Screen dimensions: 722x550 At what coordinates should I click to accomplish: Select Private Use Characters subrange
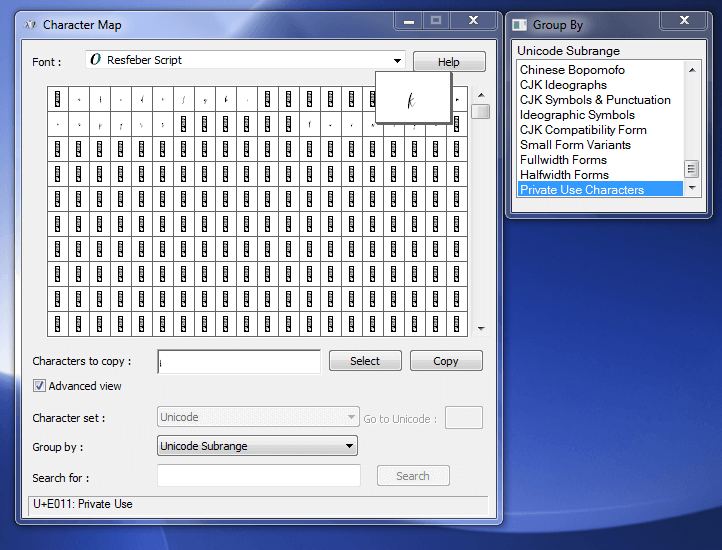[x=600, y=189]
